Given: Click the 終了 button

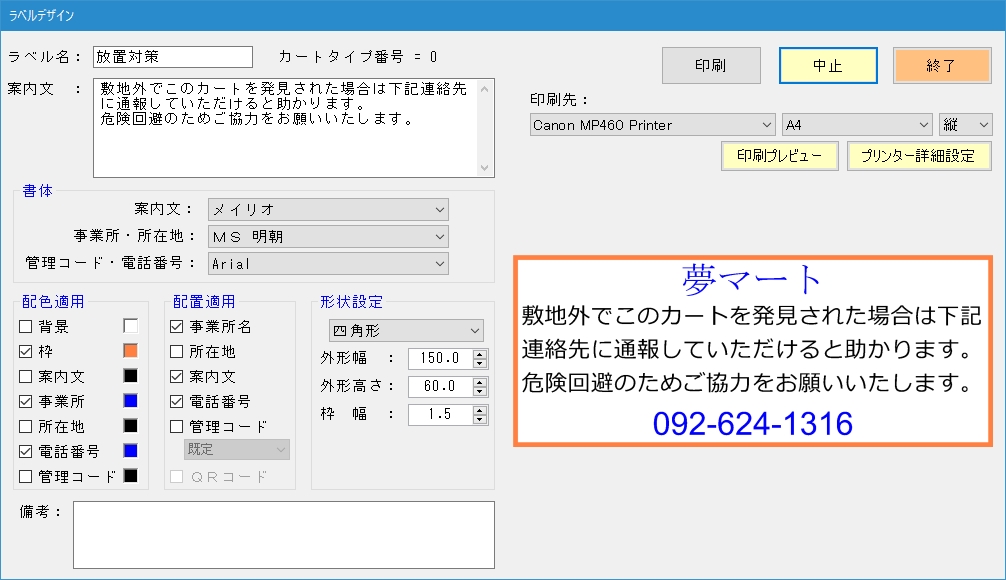Looking at the screenshot, I should [x=942, y=65].
